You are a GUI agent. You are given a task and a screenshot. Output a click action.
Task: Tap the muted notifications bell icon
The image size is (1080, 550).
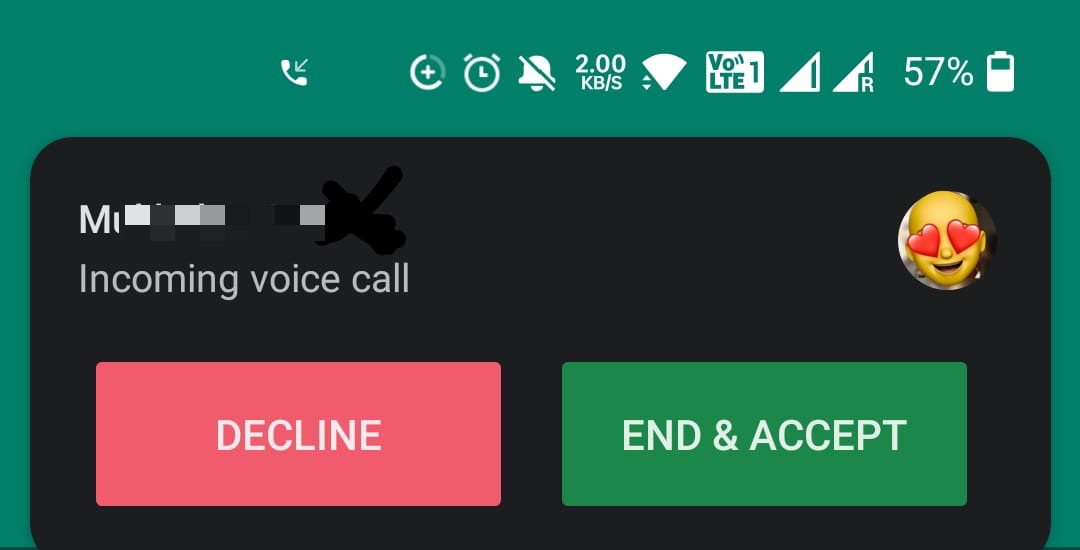[x=537, y=72]
